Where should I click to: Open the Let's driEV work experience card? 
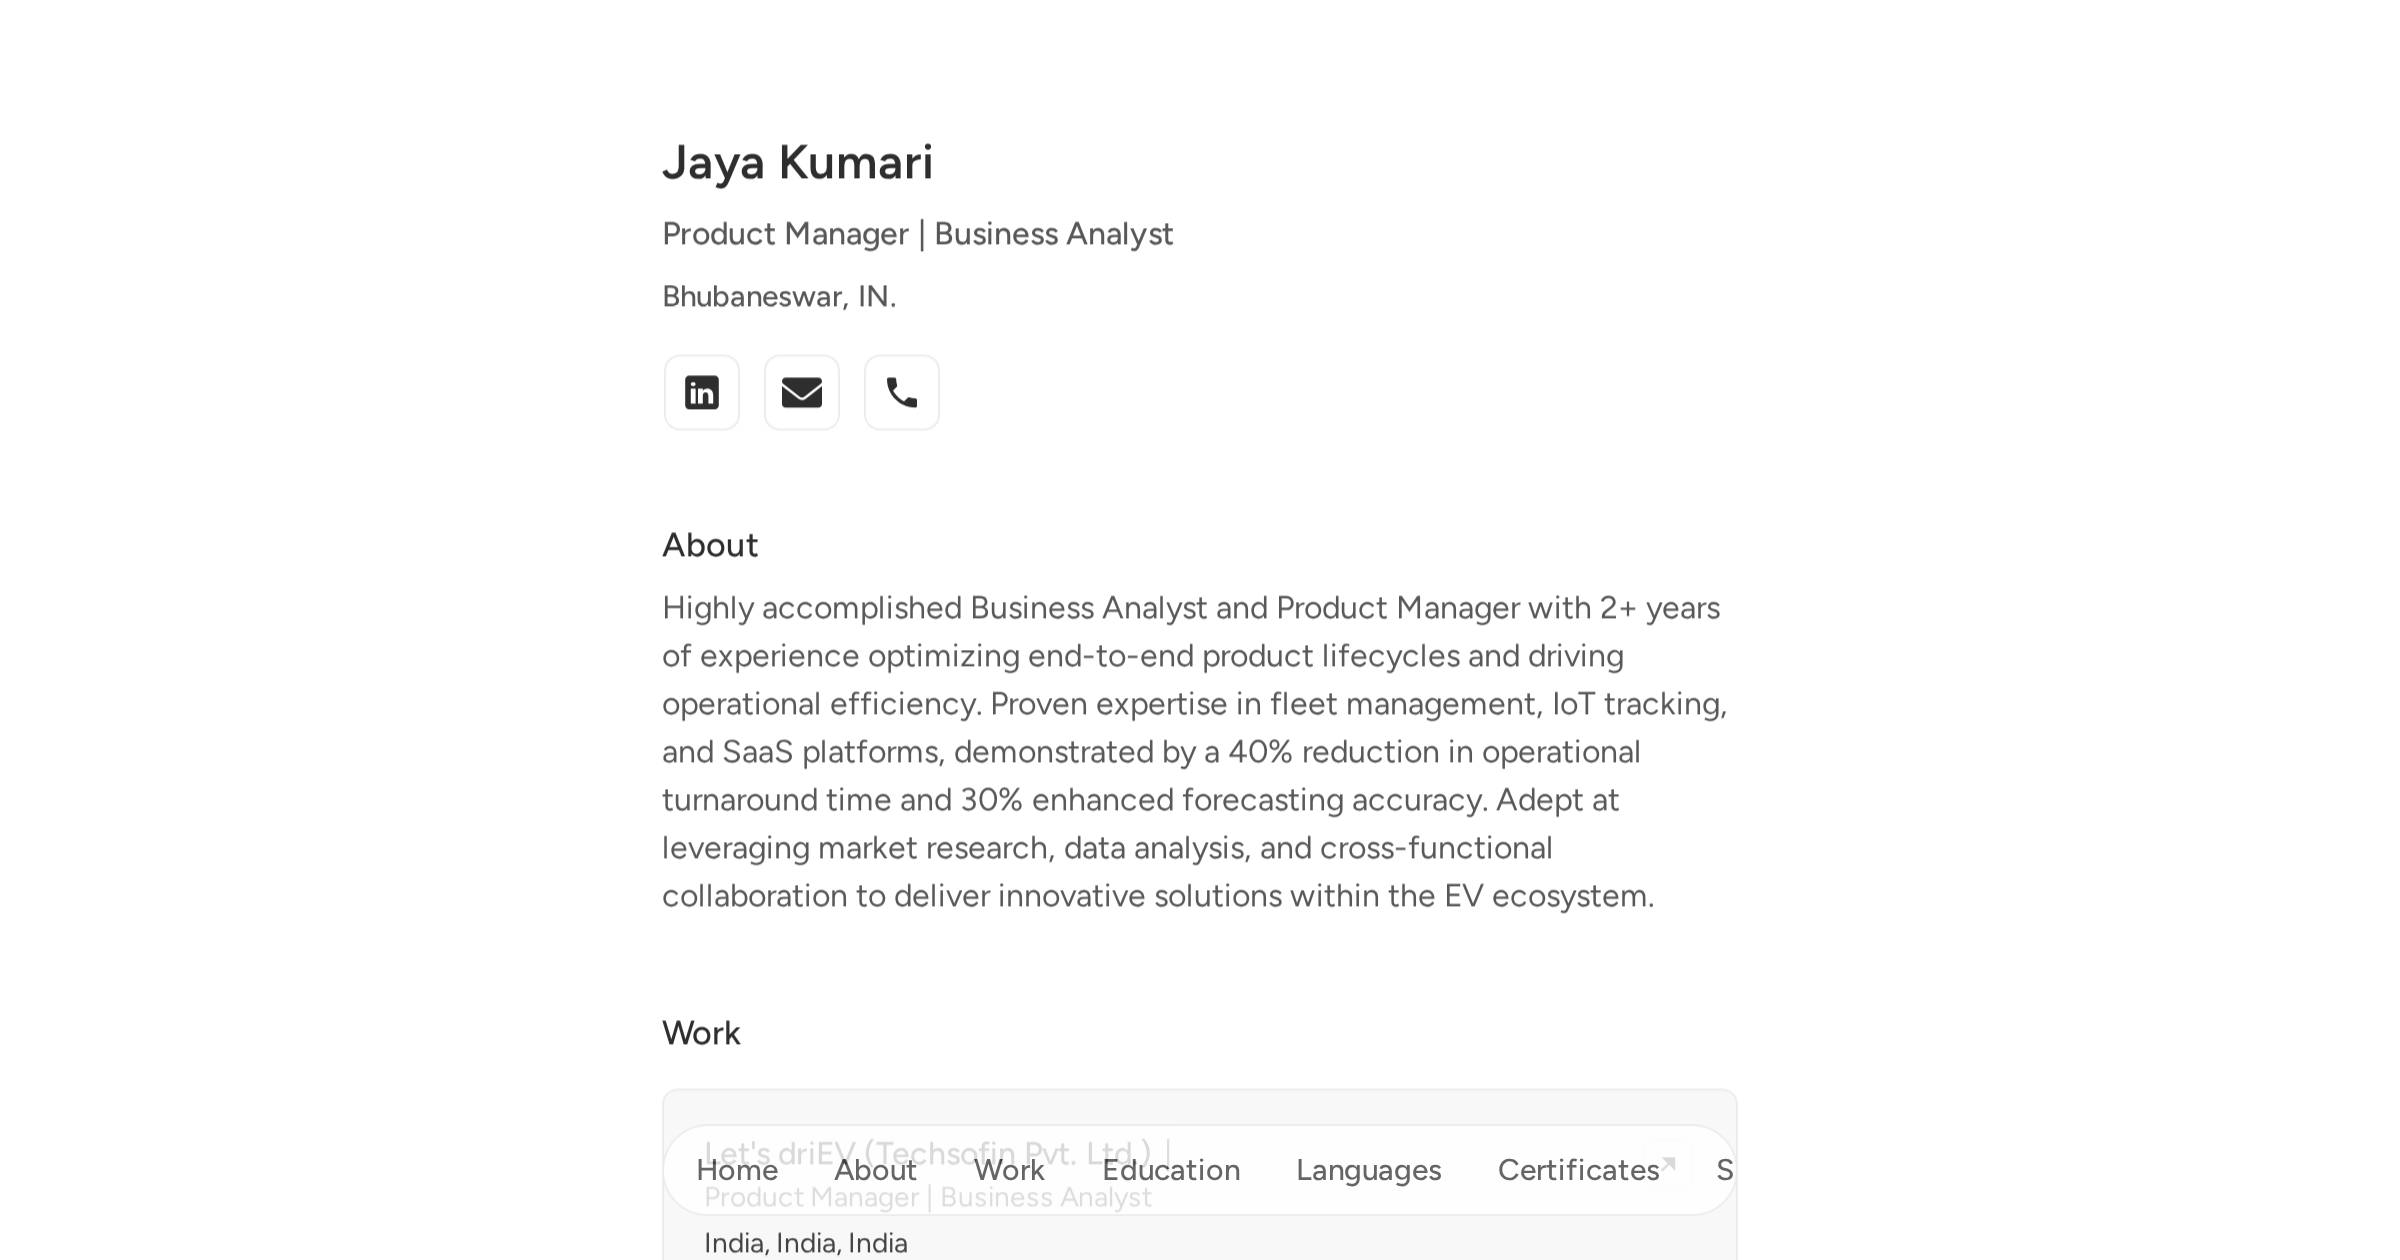1199,1175
